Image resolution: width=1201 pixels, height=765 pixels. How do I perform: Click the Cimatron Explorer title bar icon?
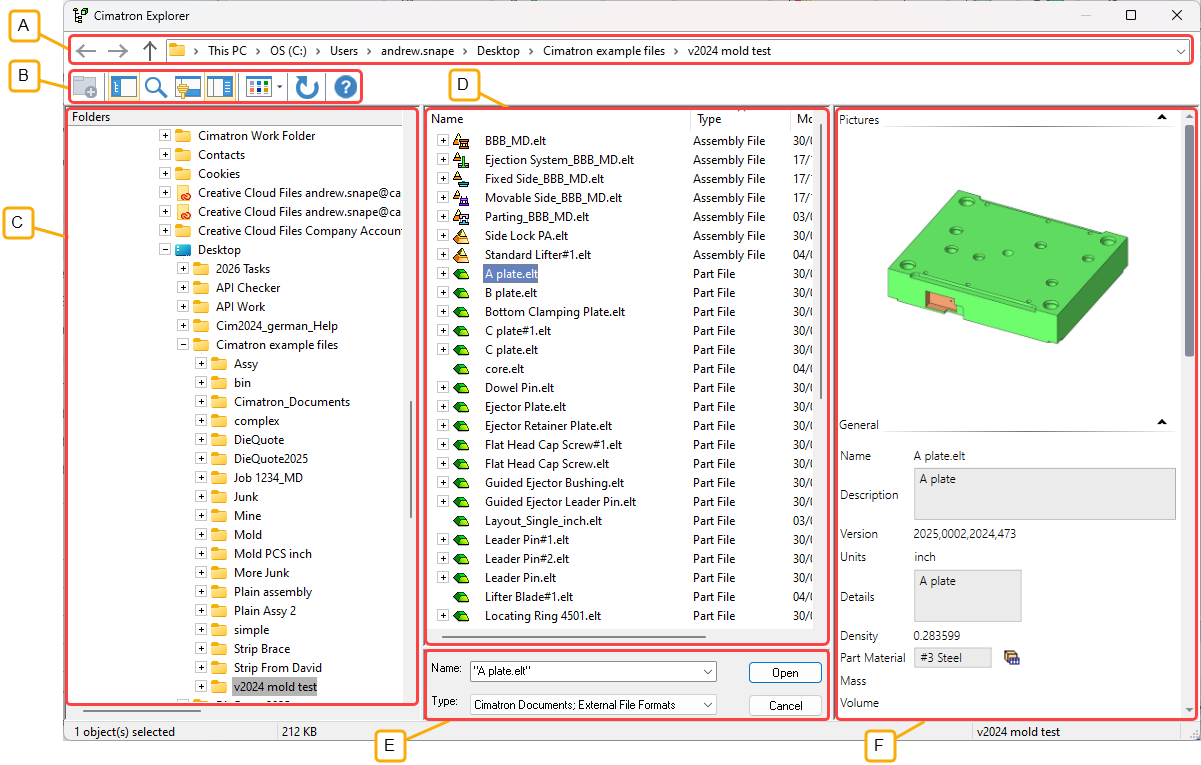(80, 15)
